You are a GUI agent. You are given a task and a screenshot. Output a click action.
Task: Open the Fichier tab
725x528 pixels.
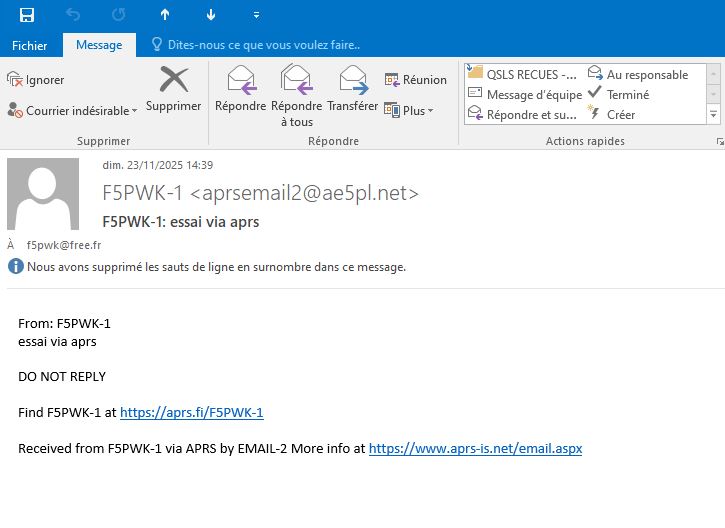pos(29,45)
